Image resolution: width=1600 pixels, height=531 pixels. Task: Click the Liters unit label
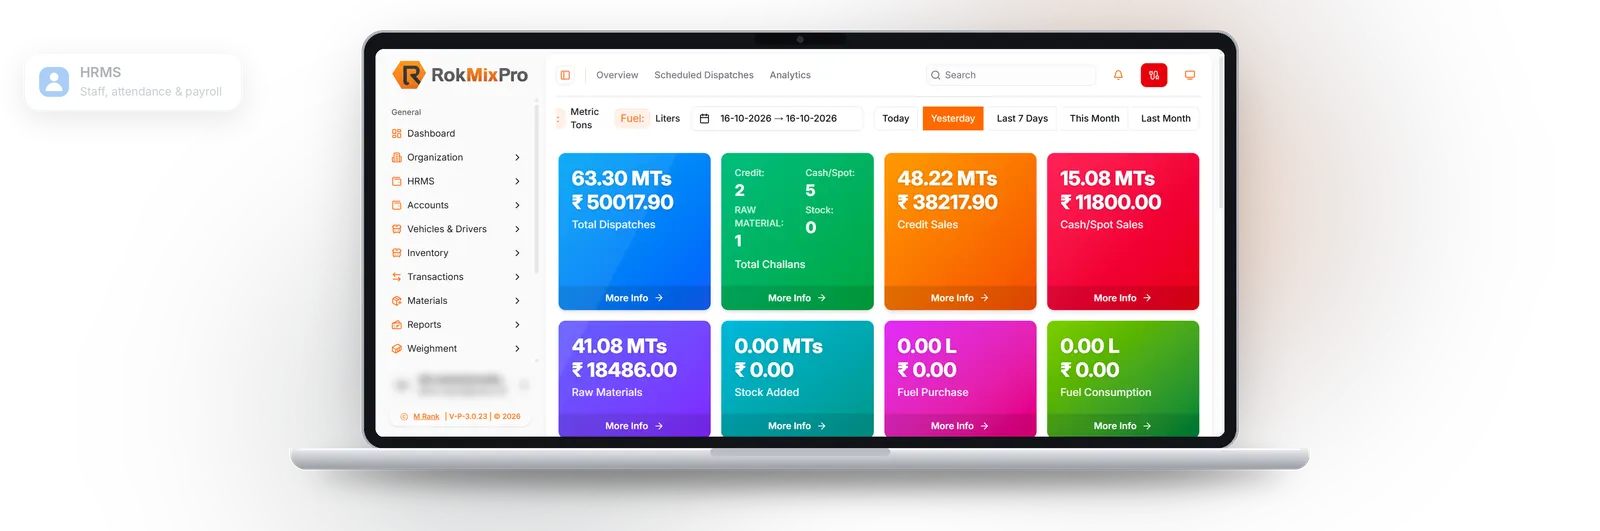(x=667, y=118)
